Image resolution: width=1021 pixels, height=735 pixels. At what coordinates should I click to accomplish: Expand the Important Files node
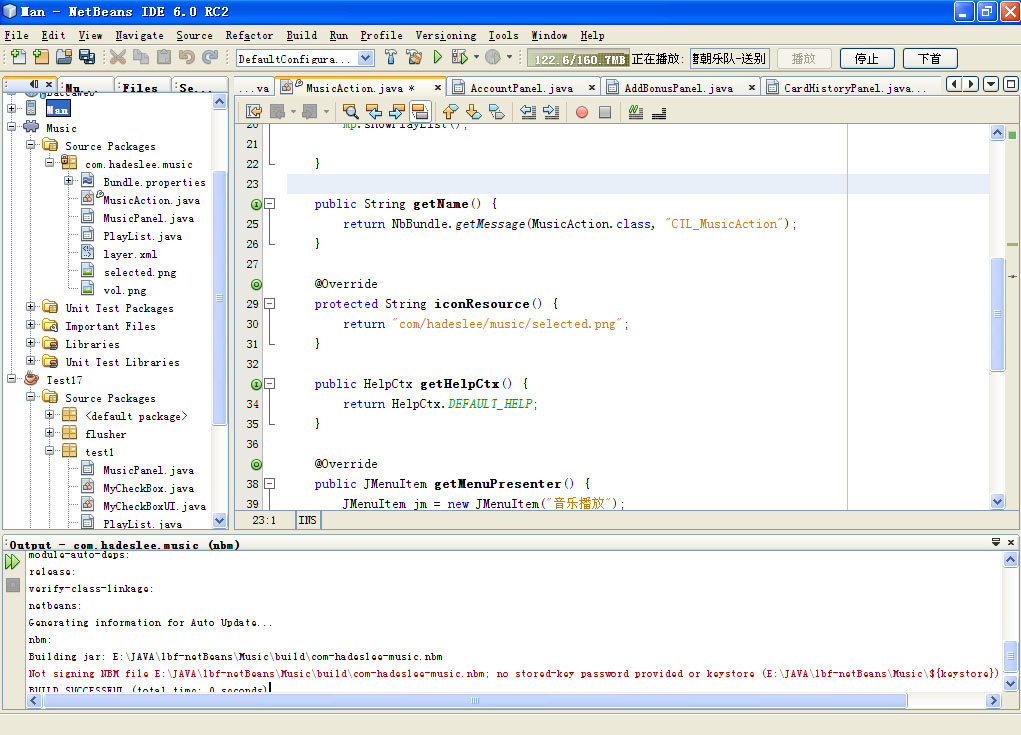click(31, 324)
